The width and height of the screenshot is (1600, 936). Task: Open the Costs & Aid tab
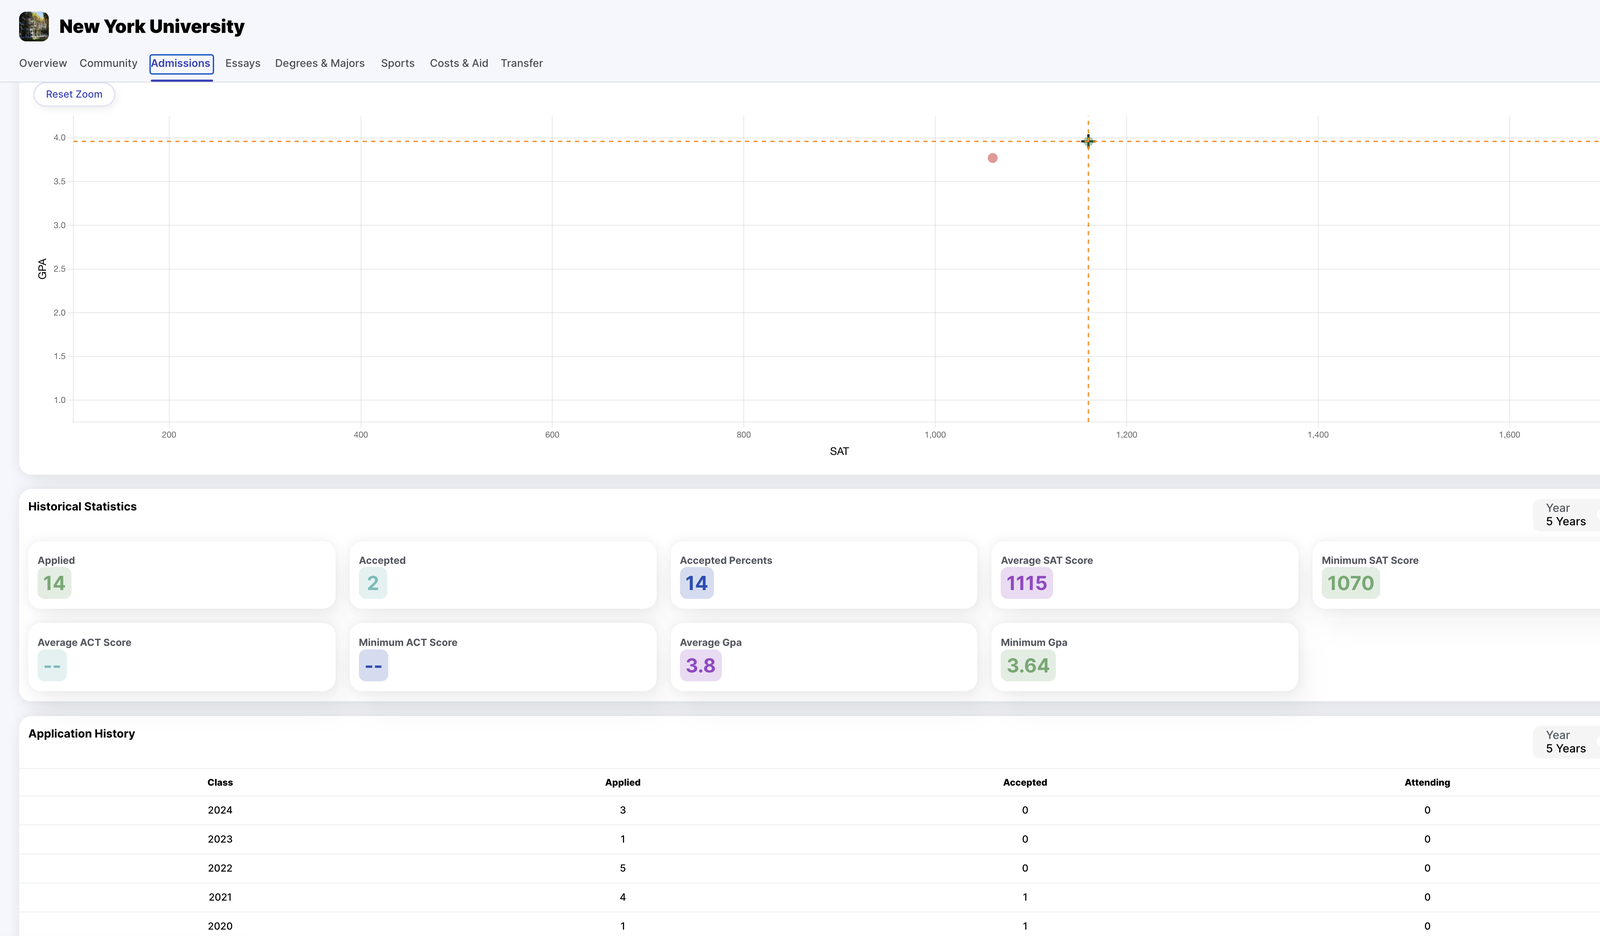click(459, 63)
